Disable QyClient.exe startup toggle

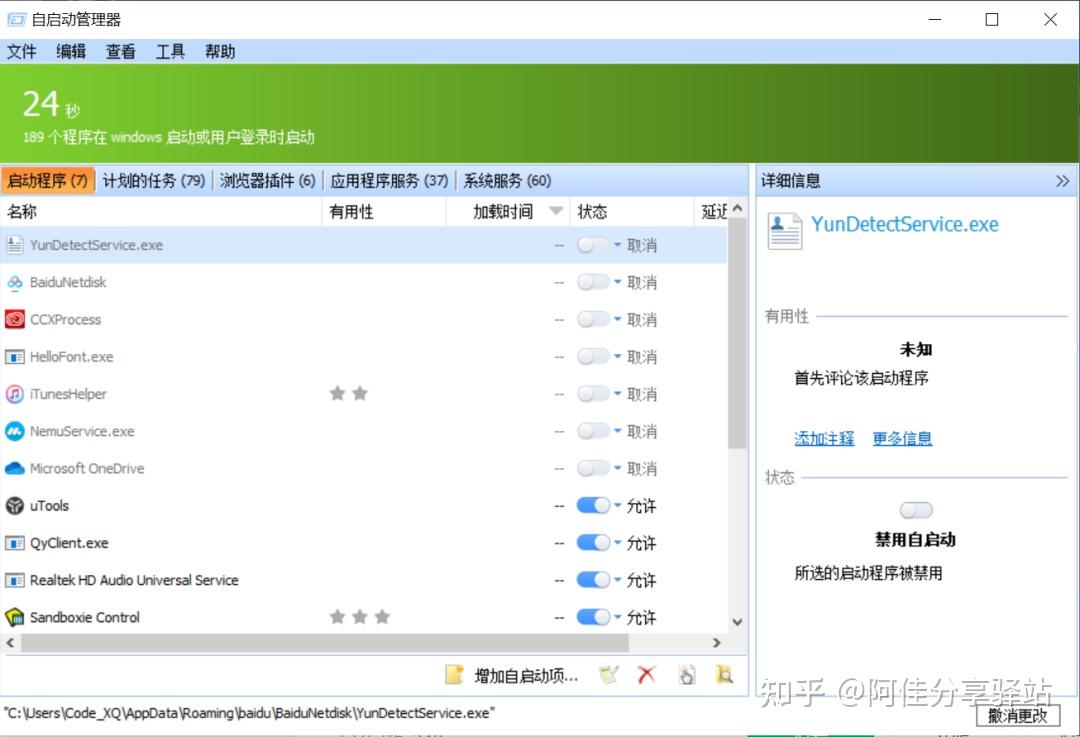tap(593, 543)
